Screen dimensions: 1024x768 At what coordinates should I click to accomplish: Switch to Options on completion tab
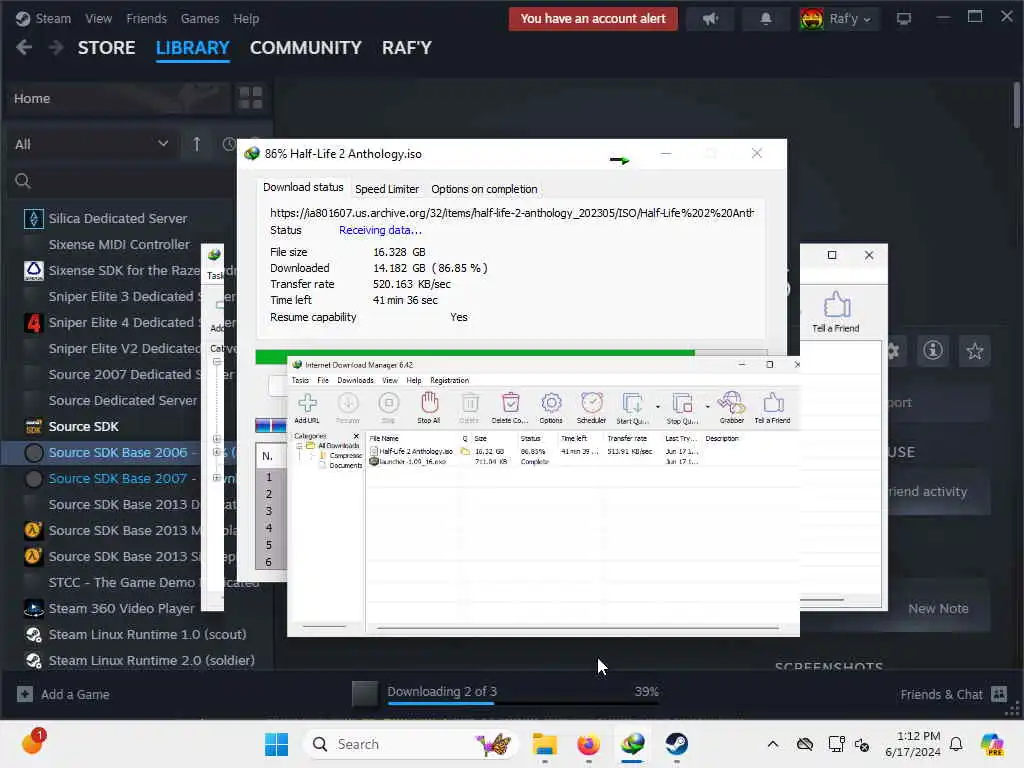(484, 189)
